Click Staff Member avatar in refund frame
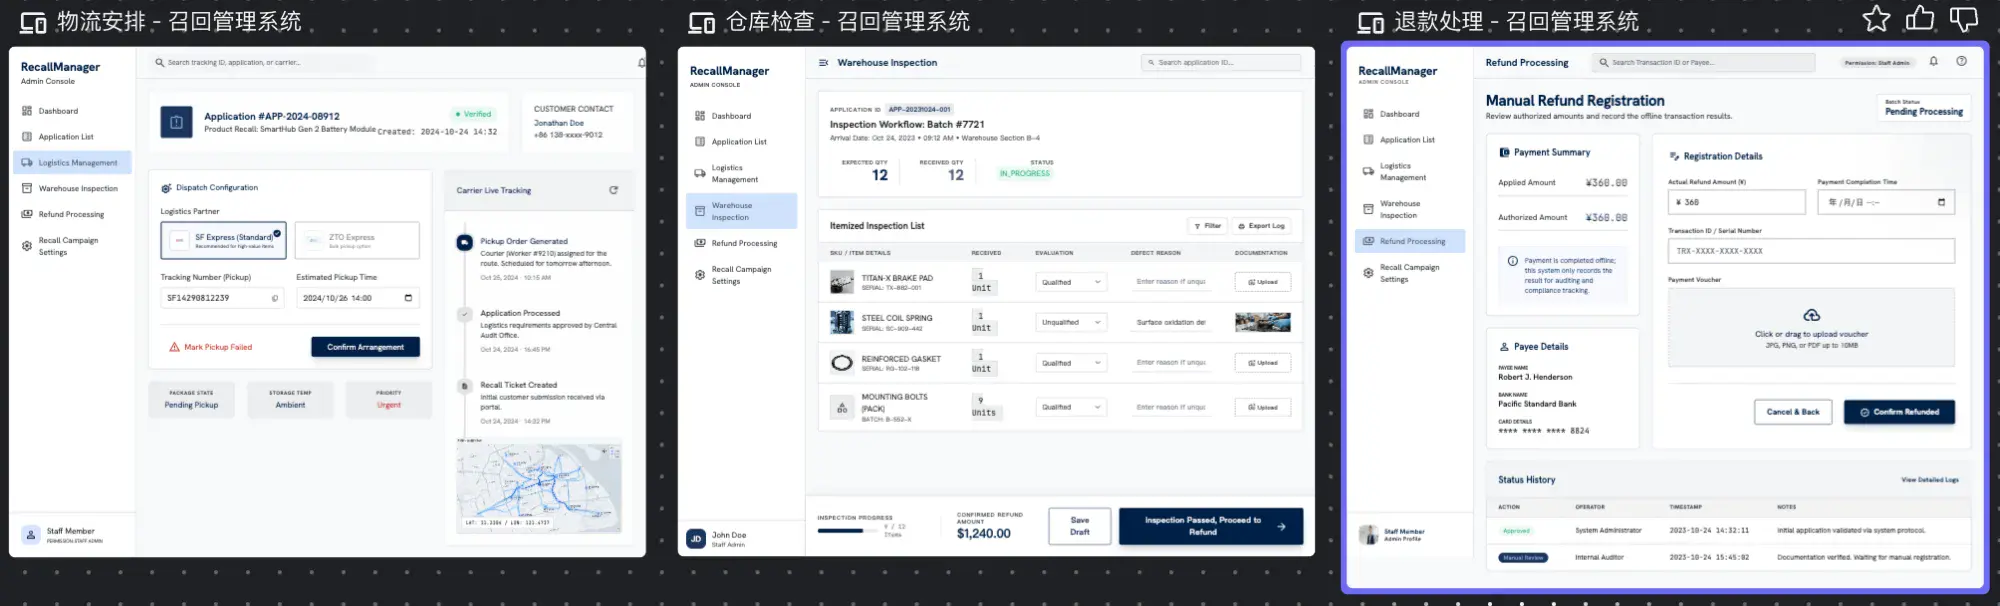The image size is (2000, 606). (x=1368, y=535)
